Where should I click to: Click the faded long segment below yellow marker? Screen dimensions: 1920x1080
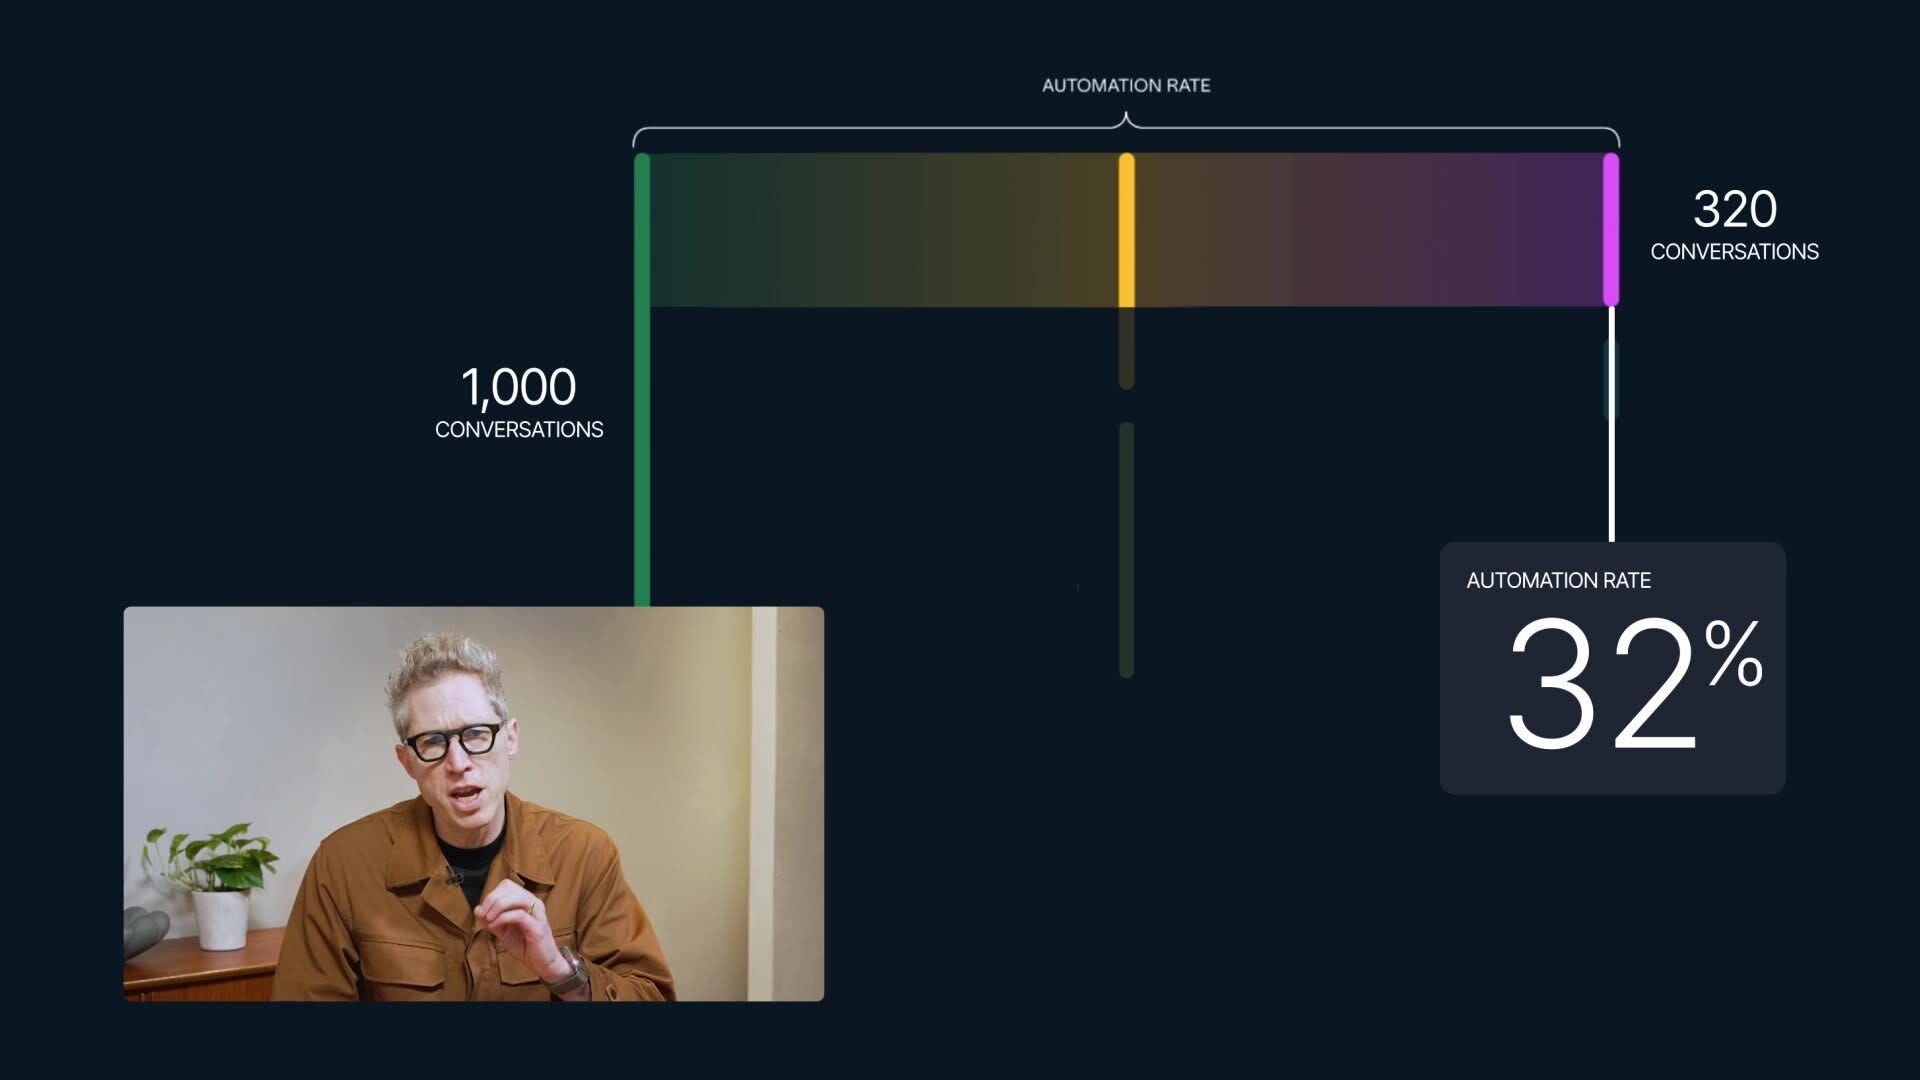[1126, 550]
